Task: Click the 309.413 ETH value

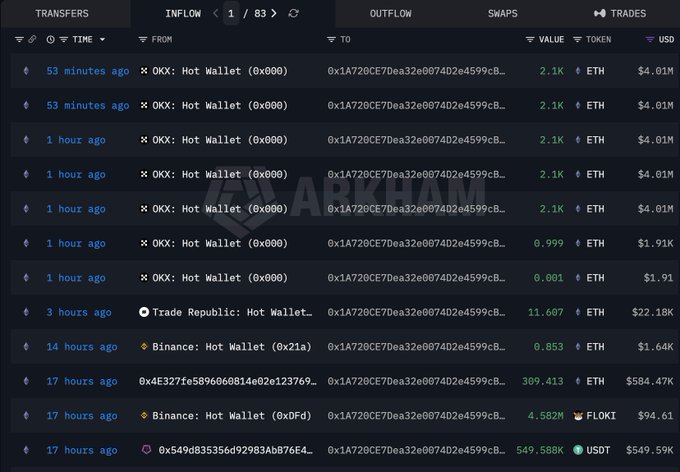Action: click(543, 381)
